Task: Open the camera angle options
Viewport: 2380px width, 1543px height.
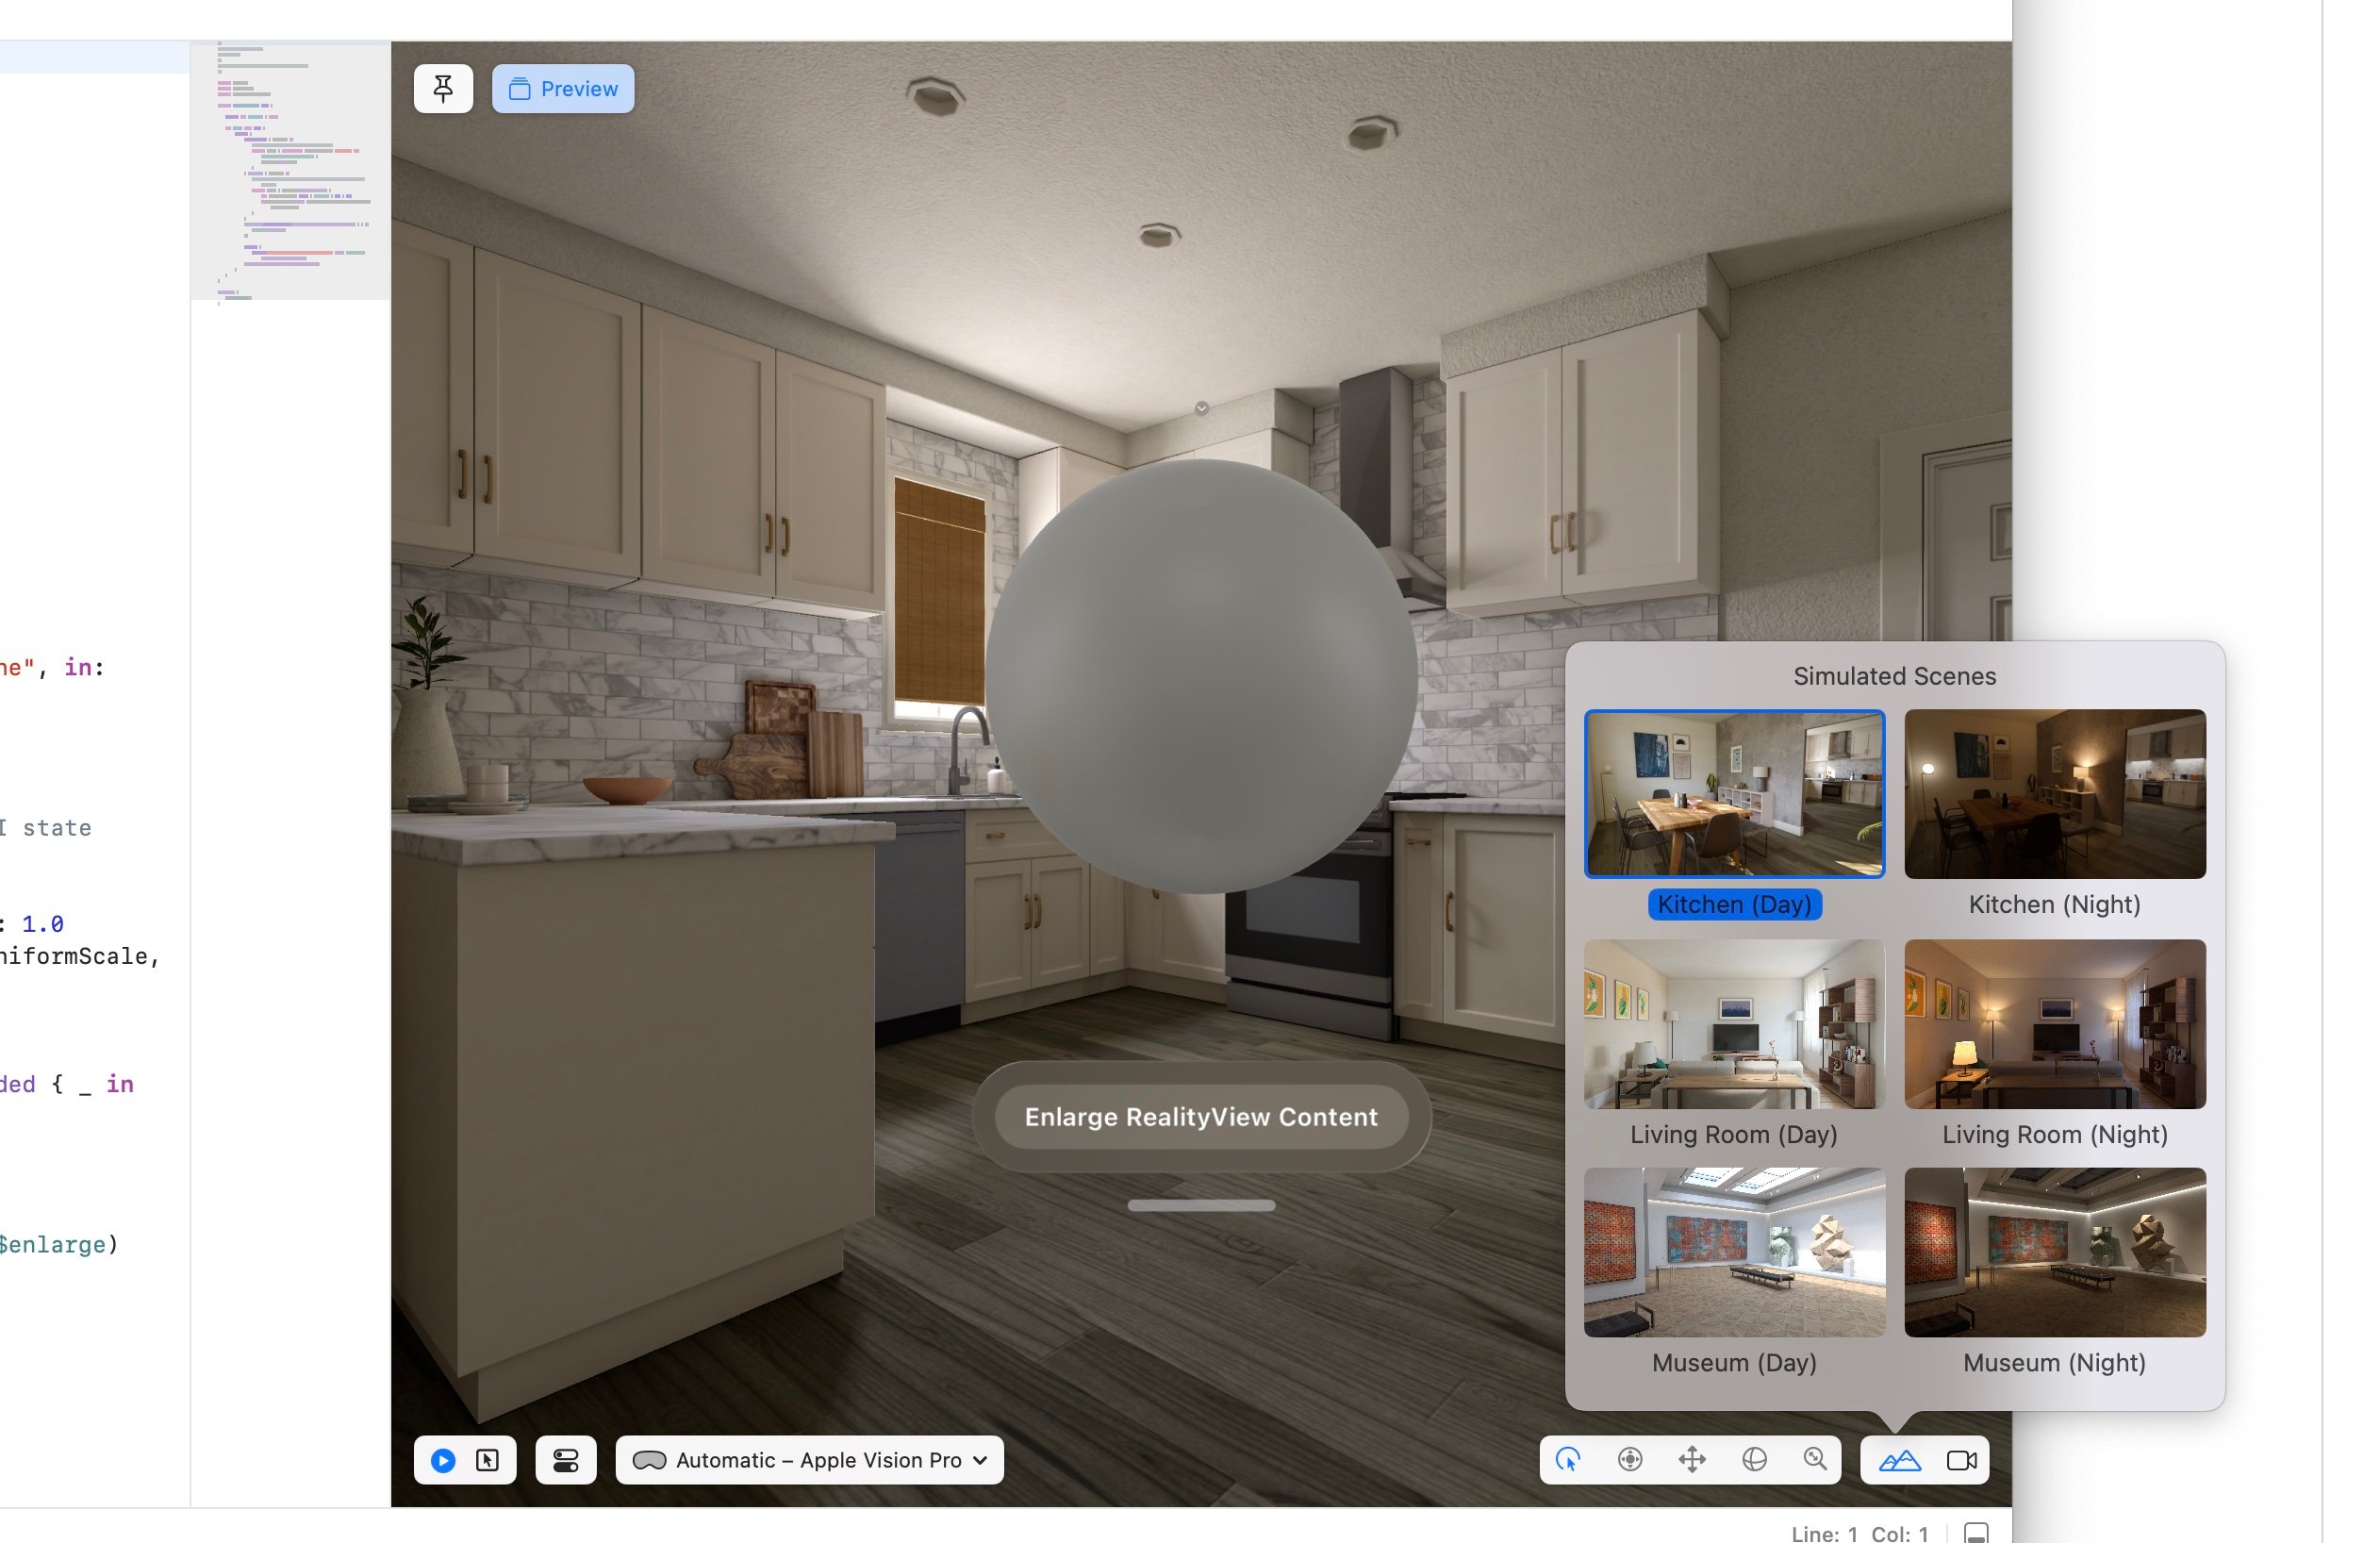Action: [x=1961, y=1460]
